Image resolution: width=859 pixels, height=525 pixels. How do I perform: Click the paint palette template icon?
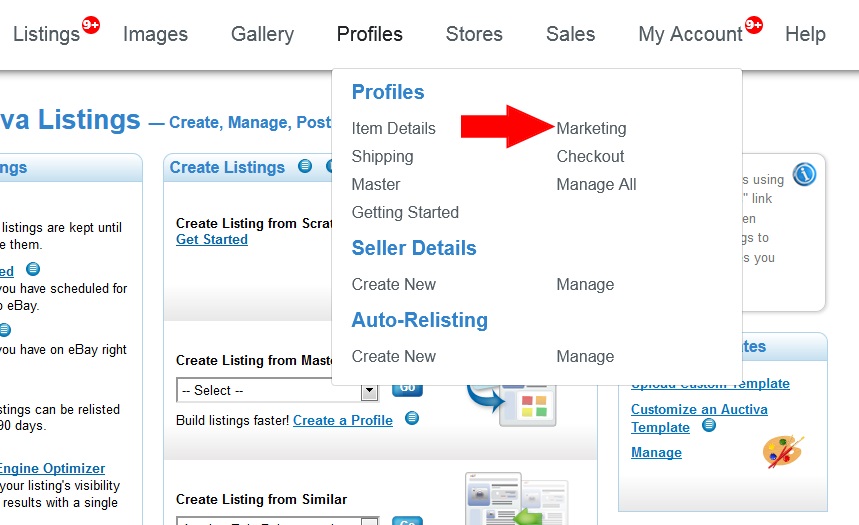pos(782,451)
